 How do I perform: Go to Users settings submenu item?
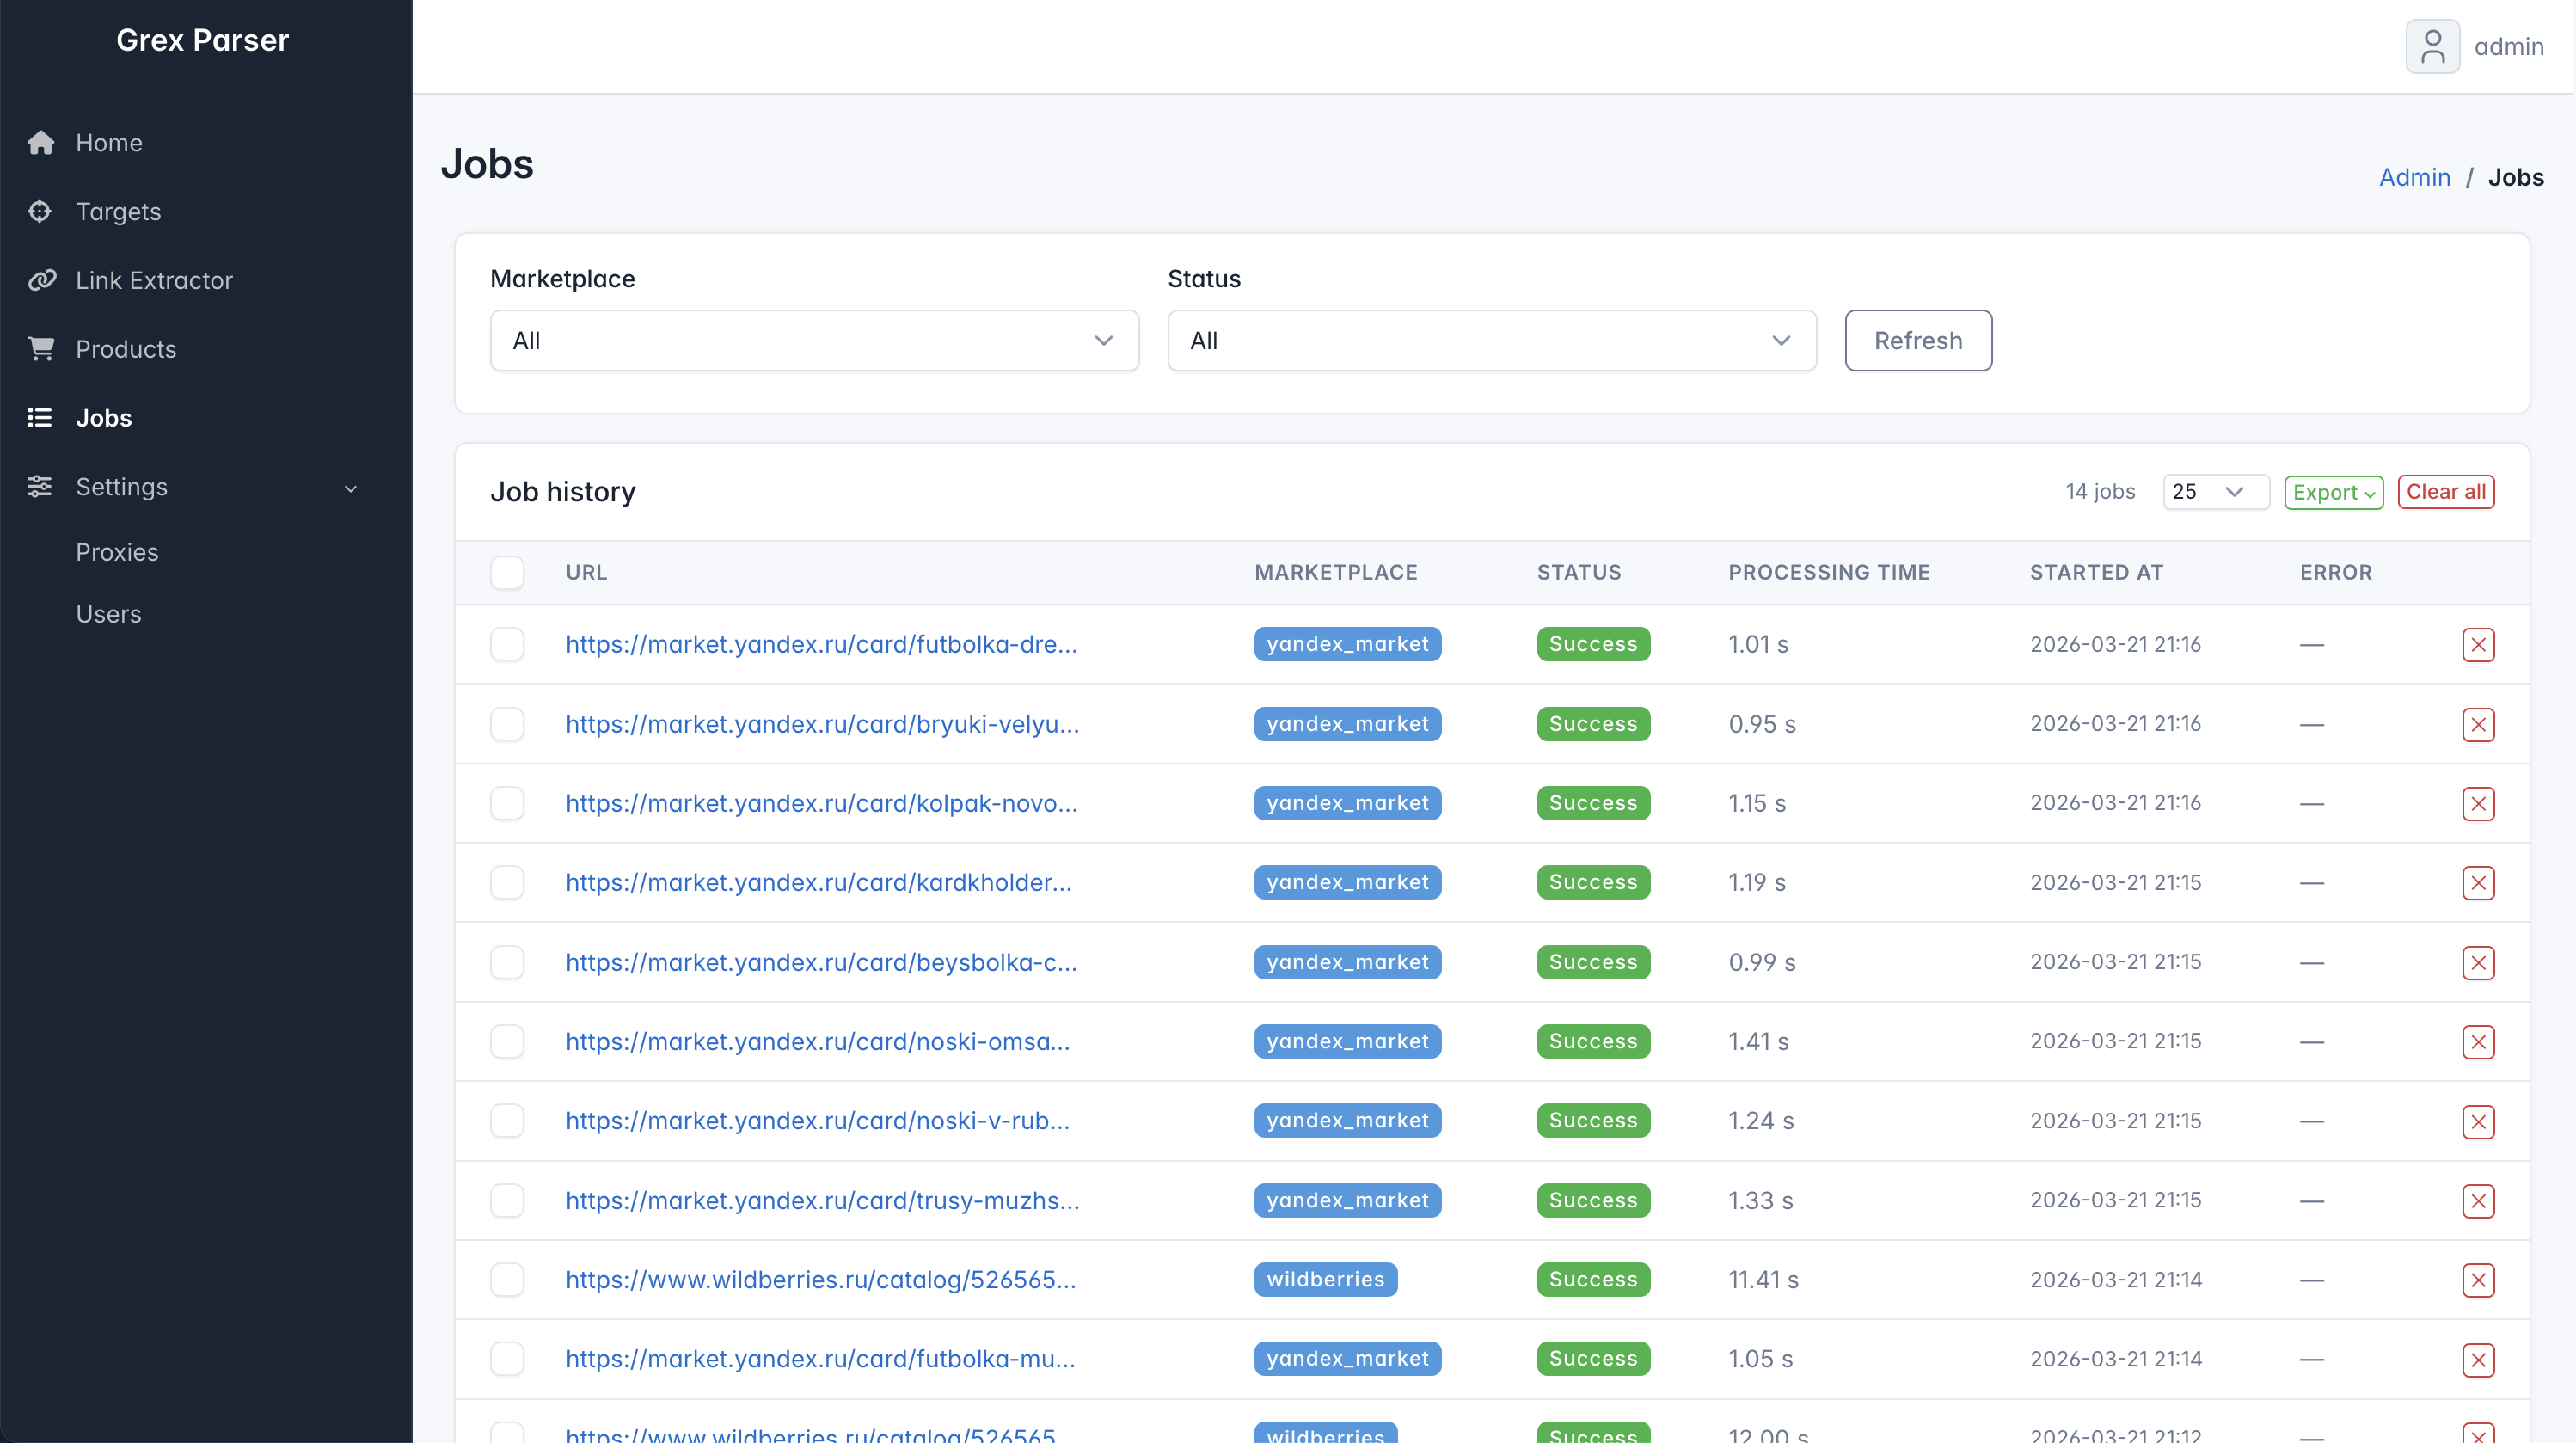(x=109, y=615)
